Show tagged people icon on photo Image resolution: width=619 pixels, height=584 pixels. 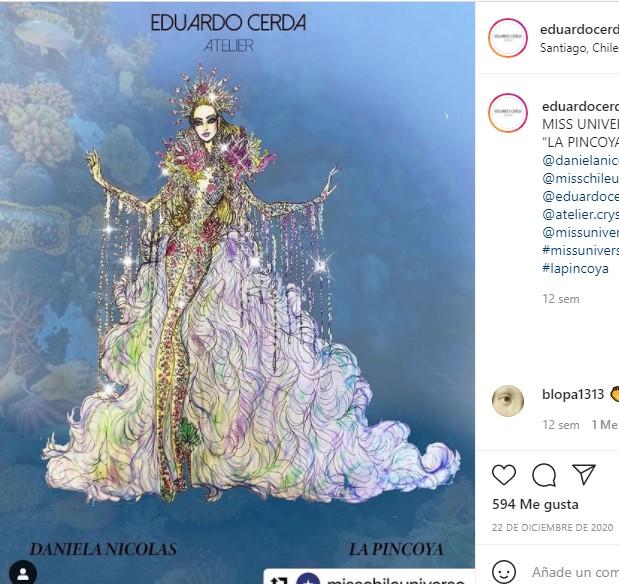tap(23, 573)
